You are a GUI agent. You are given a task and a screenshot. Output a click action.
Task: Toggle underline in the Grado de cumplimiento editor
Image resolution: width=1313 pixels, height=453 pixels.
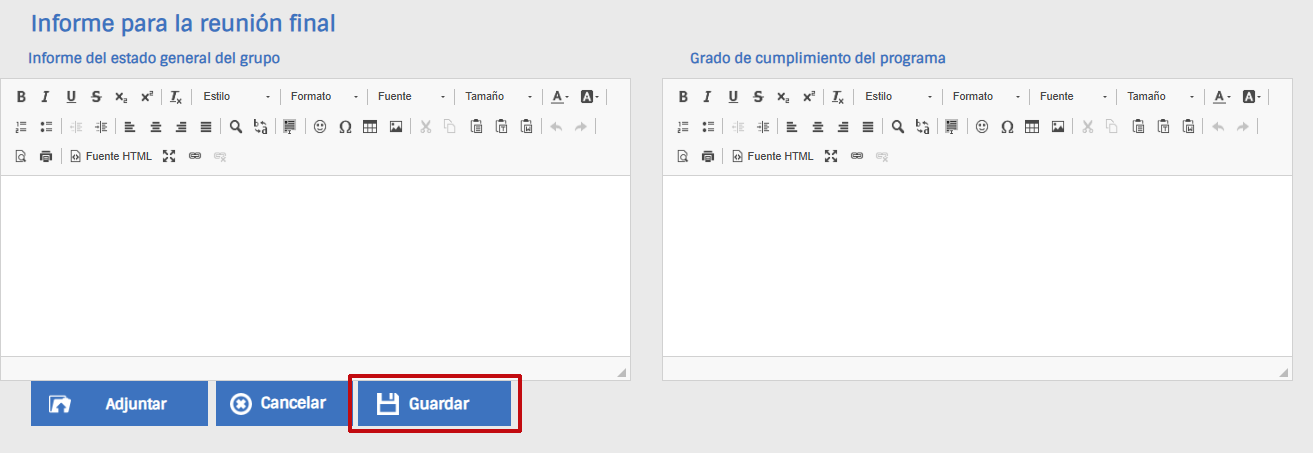click(x=733, y=97)
